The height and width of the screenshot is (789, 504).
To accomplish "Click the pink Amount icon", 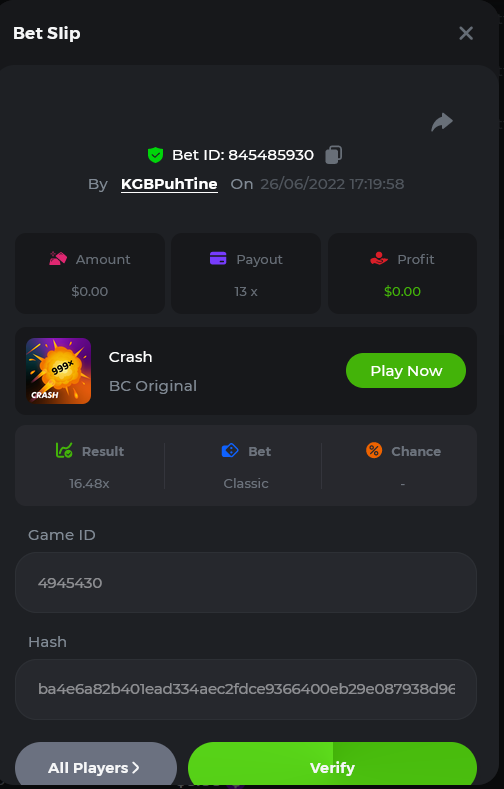I will pyautogui.click(x=58, y=259).
